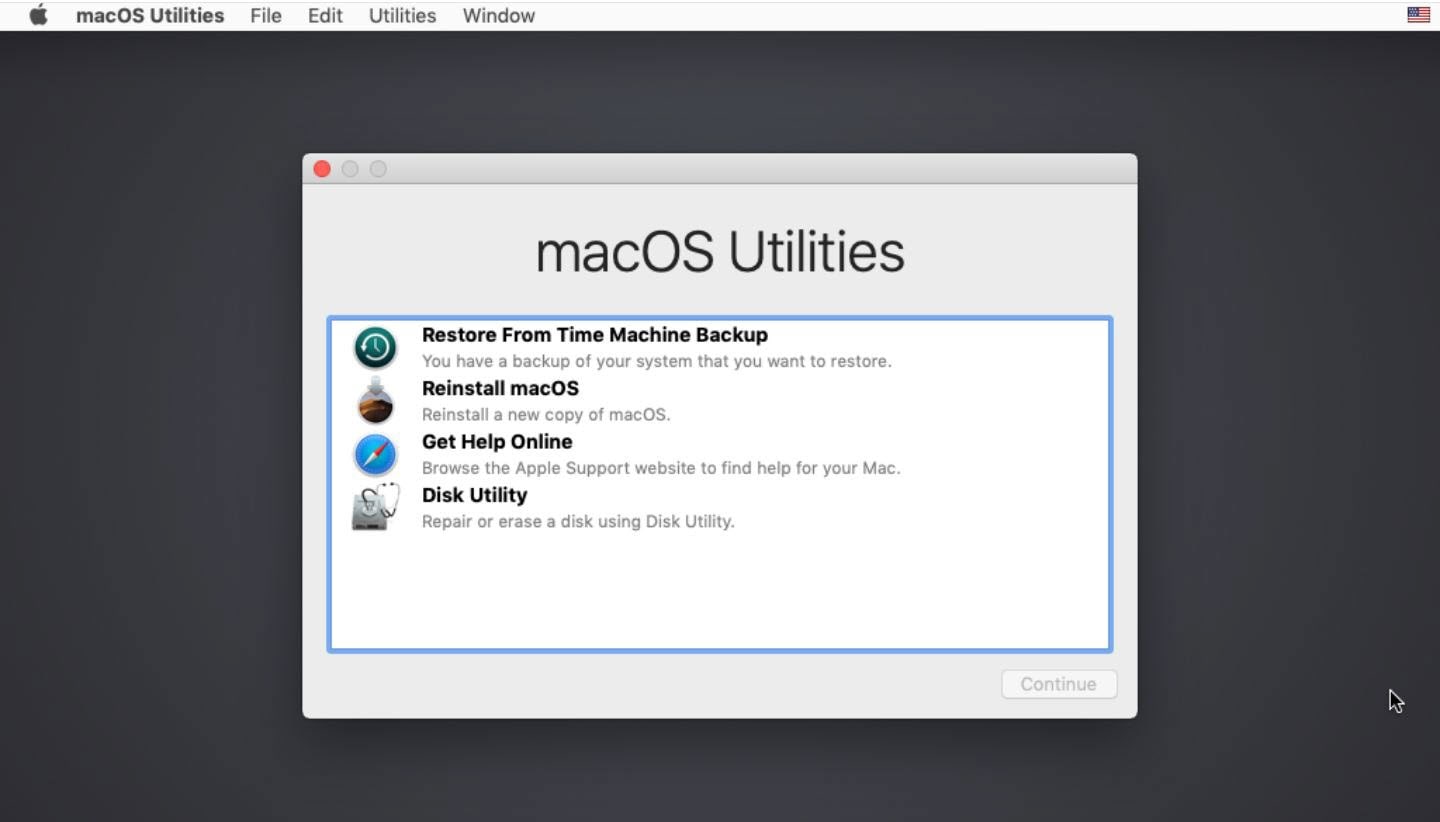The height and width of the screenshot is (822, 1440).
Task: Open the Window menu
Action: tap(499, 16)
